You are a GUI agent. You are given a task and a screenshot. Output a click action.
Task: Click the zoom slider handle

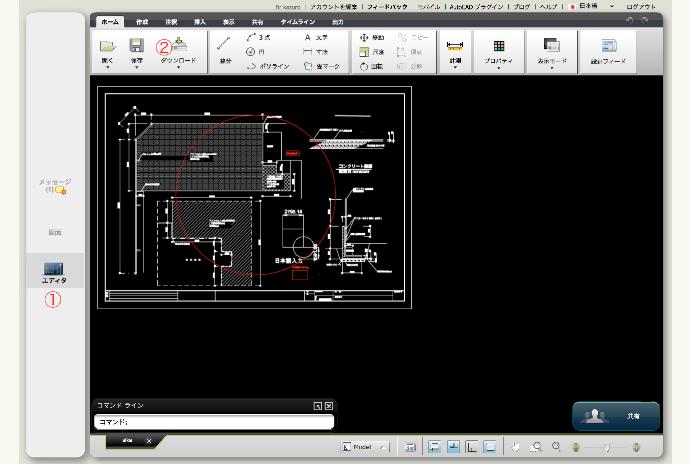click(x=607, y=447)
